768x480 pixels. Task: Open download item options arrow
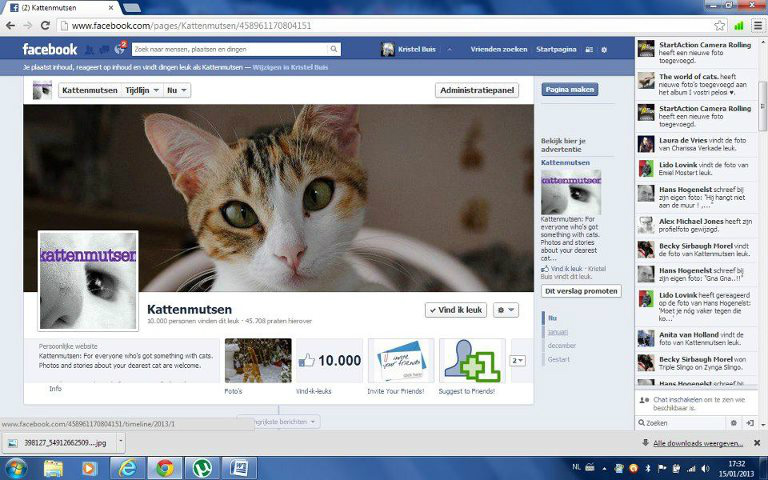click(120, 441)
